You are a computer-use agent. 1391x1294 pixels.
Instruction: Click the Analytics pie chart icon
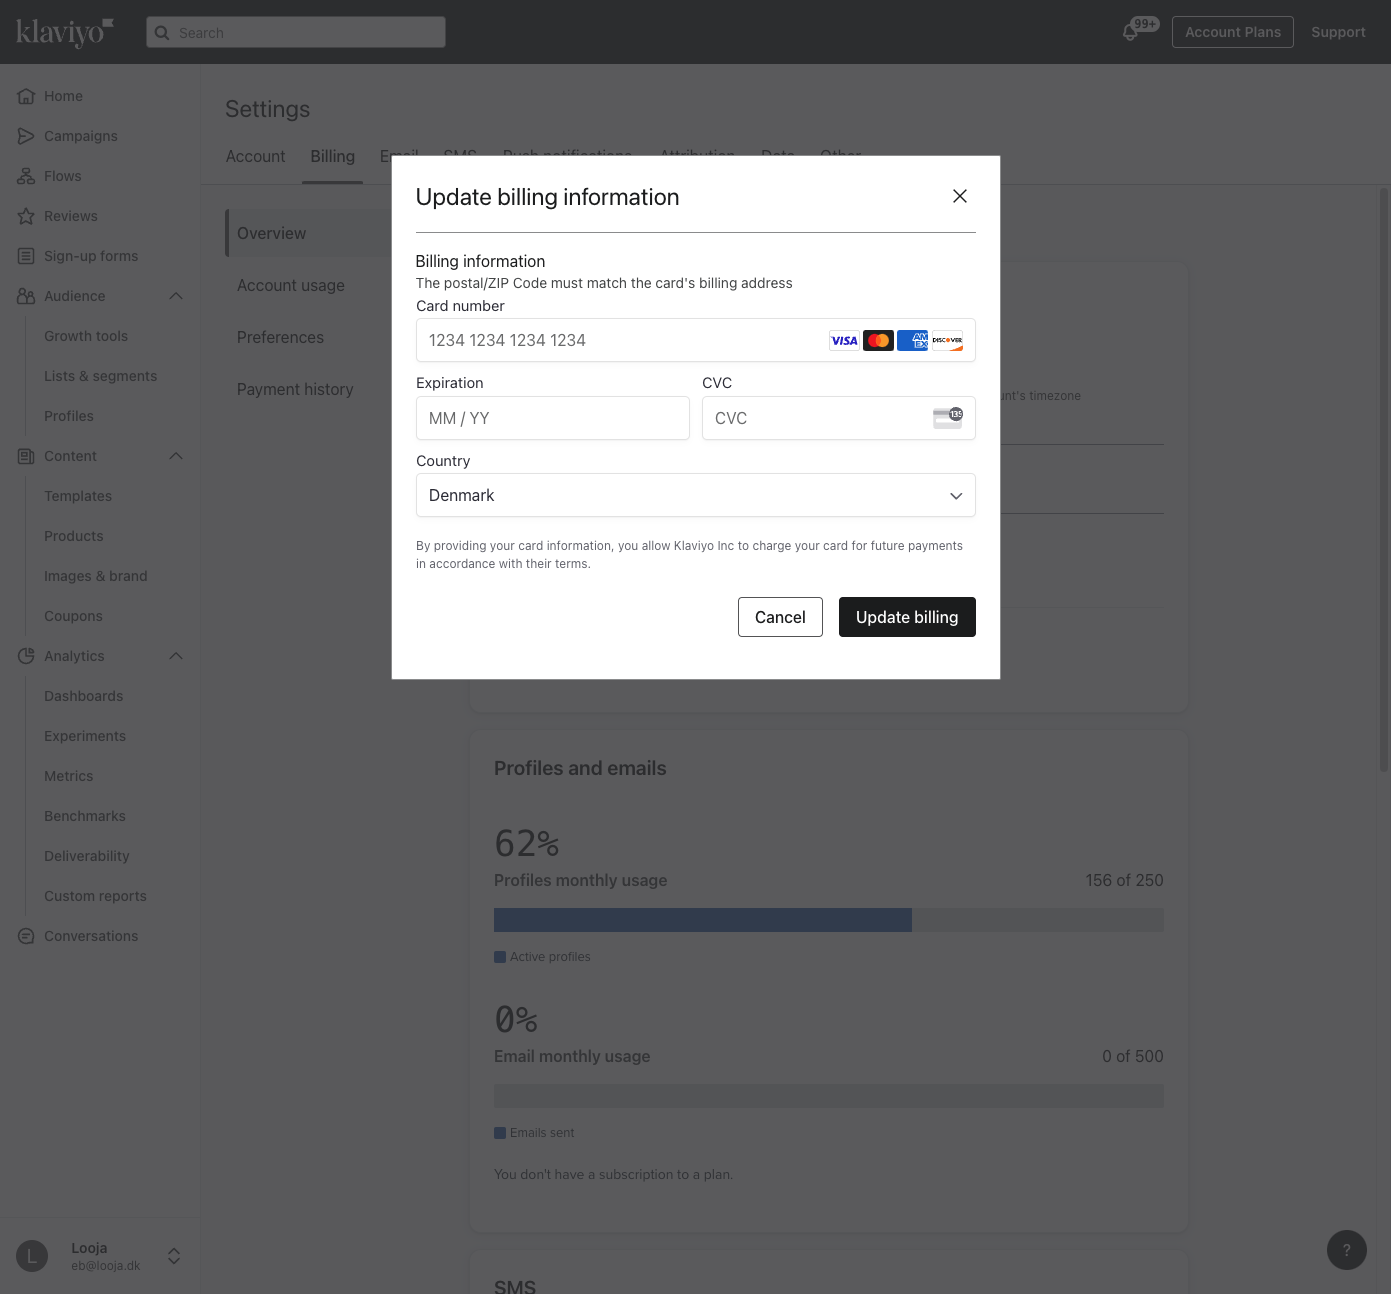pyautogui.click(x=26, y=656)
